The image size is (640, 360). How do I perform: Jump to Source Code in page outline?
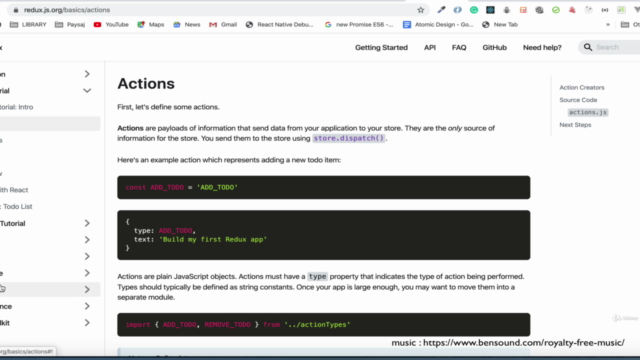point(578,100)
